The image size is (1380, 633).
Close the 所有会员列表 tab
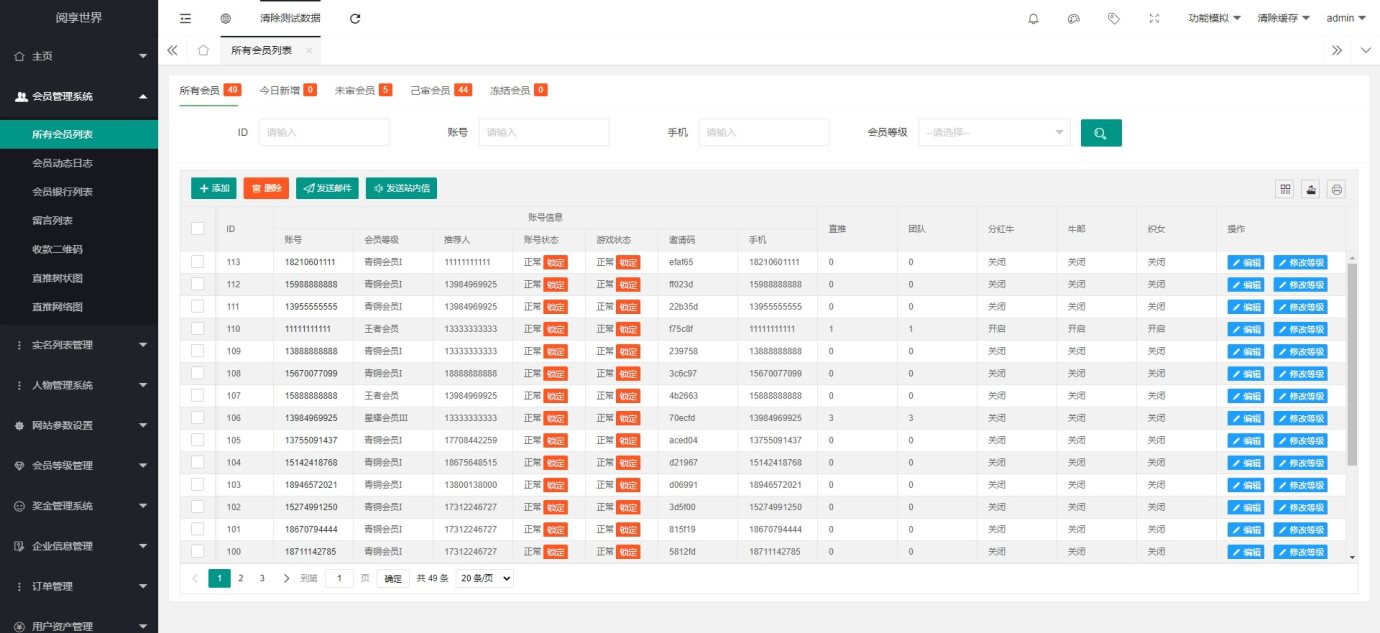click(x=309, y=50)
